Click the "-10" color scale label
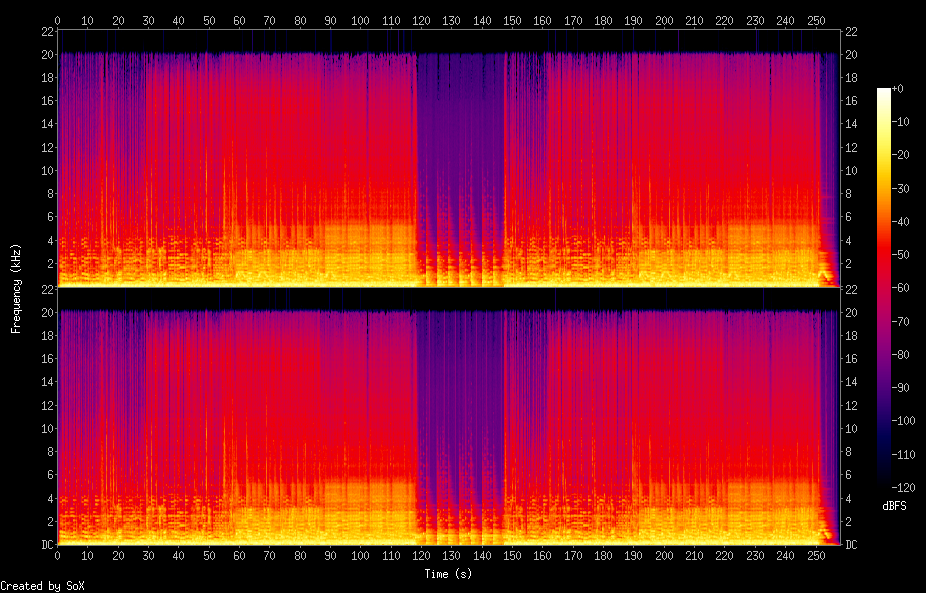This screenshot has height=593, width=926. pyautogui.click(x=899, y=122)
